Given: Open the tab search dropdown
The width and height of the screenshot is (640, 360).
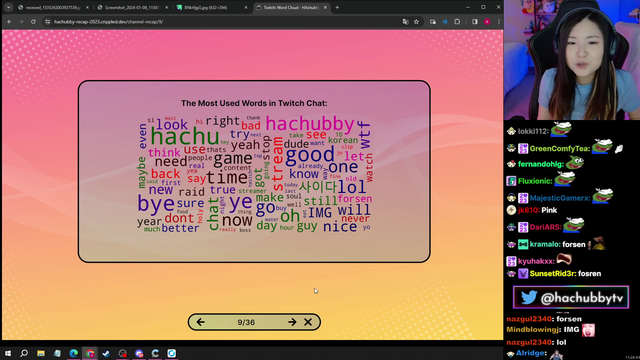Looking at the screenshot, I should tap(9, 7).
